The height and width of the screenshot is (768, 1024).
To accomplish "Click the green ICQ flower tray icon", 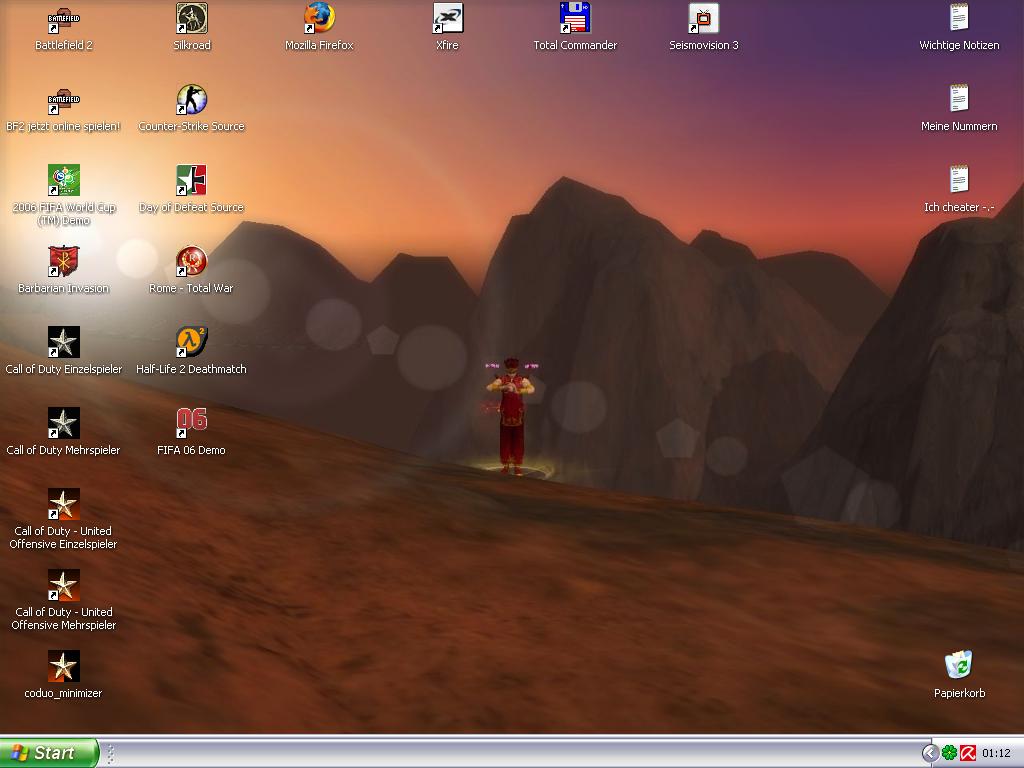I will pos(949,753).
